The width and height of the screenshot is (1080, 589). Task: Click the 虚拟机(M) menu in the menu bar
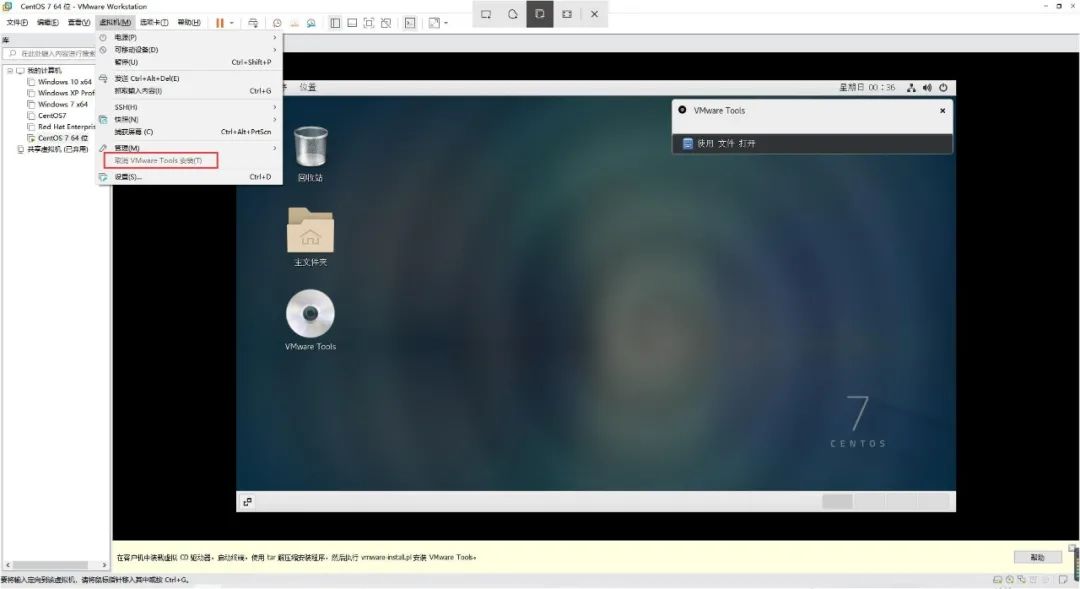pos(114,23)
